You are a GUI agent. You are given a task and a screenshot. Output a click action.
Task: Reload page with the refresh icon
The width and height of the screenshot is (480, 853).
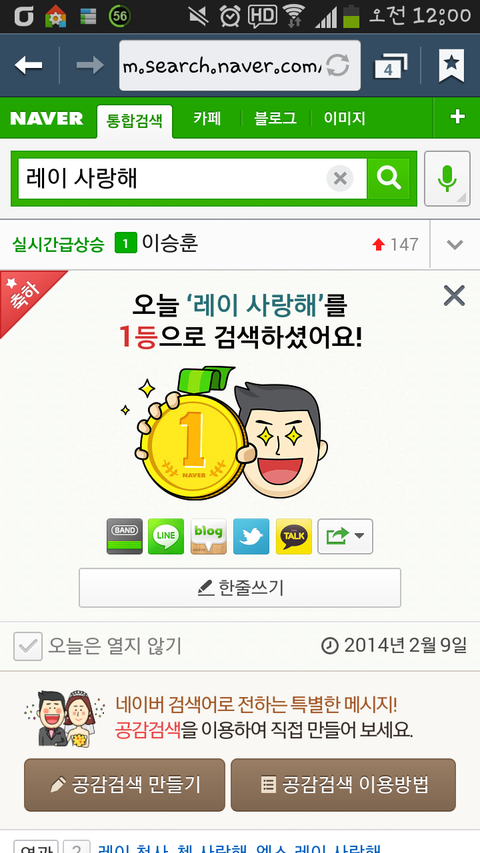coord(337,66)
